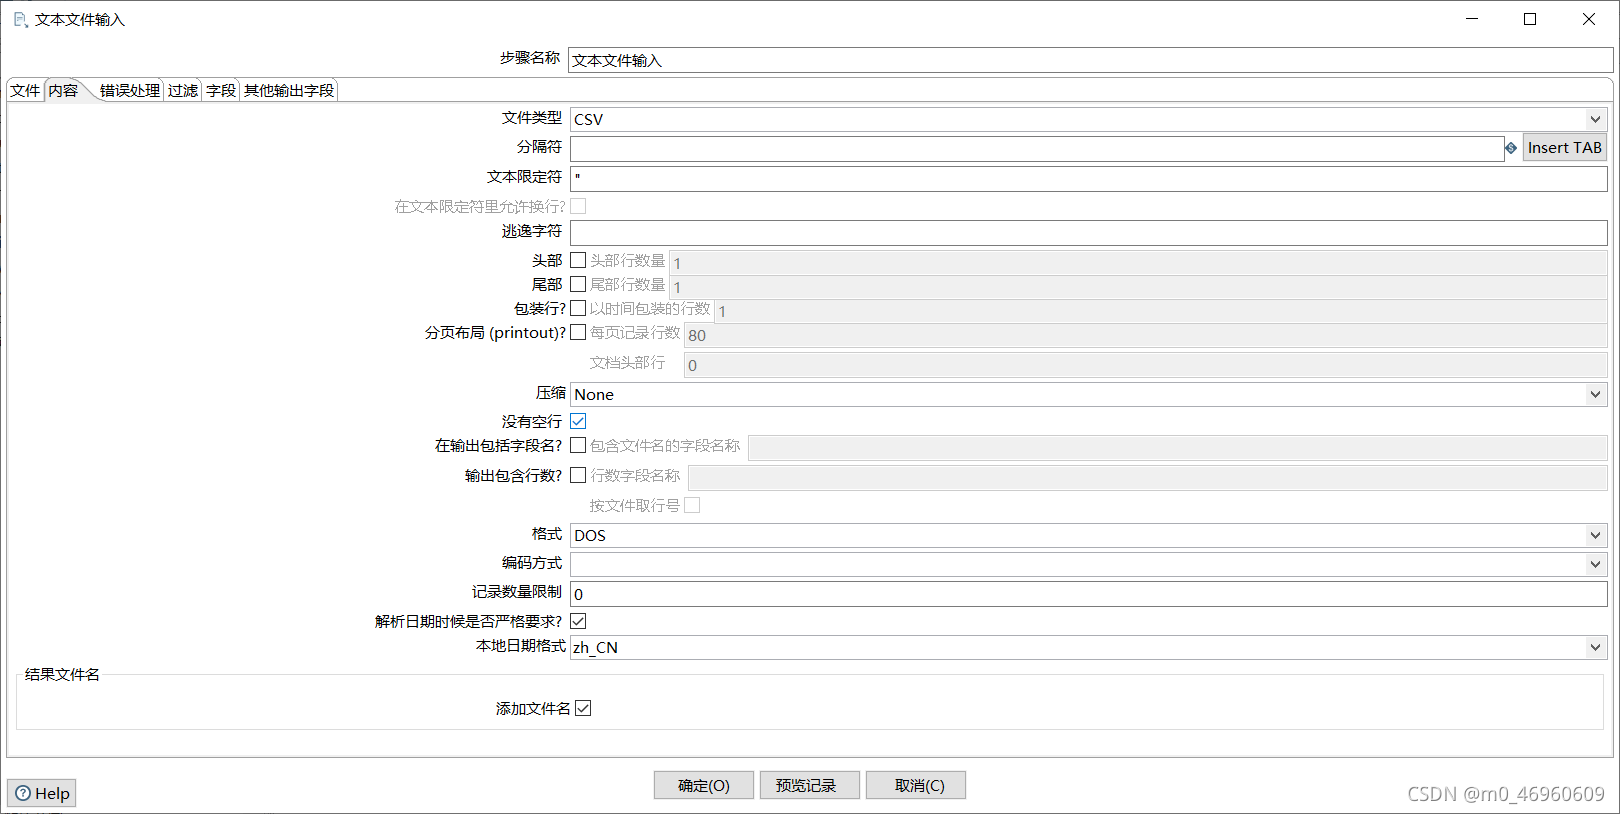Enable the 尾部 checkbox
Image resolution: width=1620 pixels, height=814 pixels.
[x=578, y=284]
